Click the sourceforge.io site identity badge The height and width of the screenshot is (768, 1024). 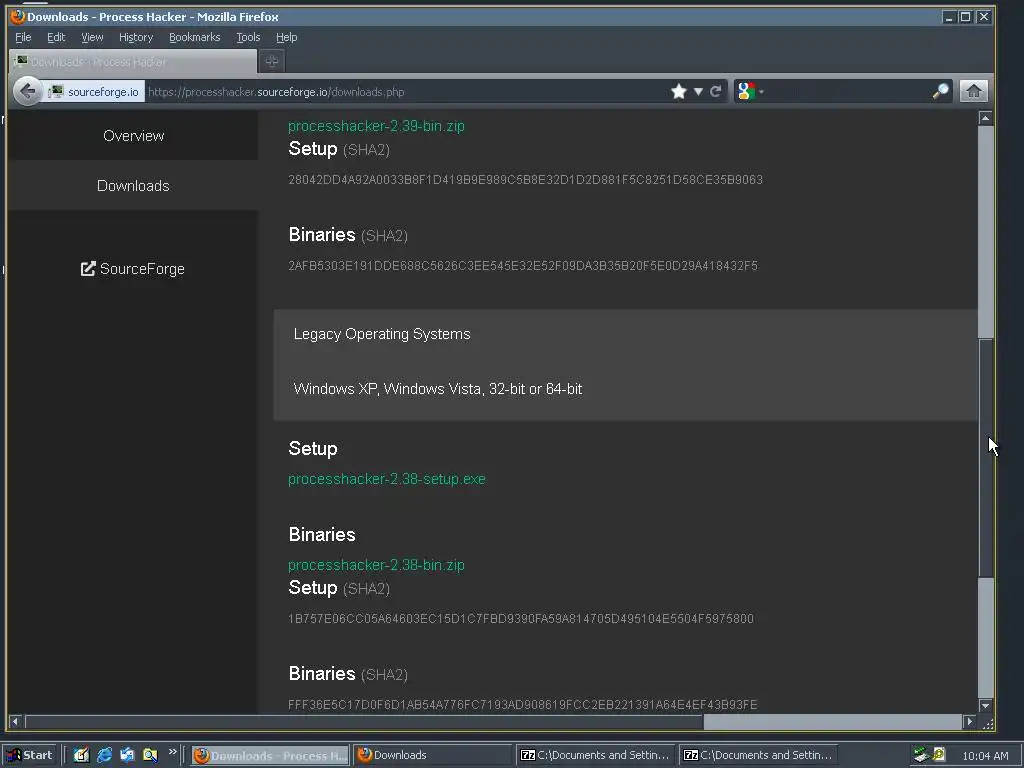(95, 91)
